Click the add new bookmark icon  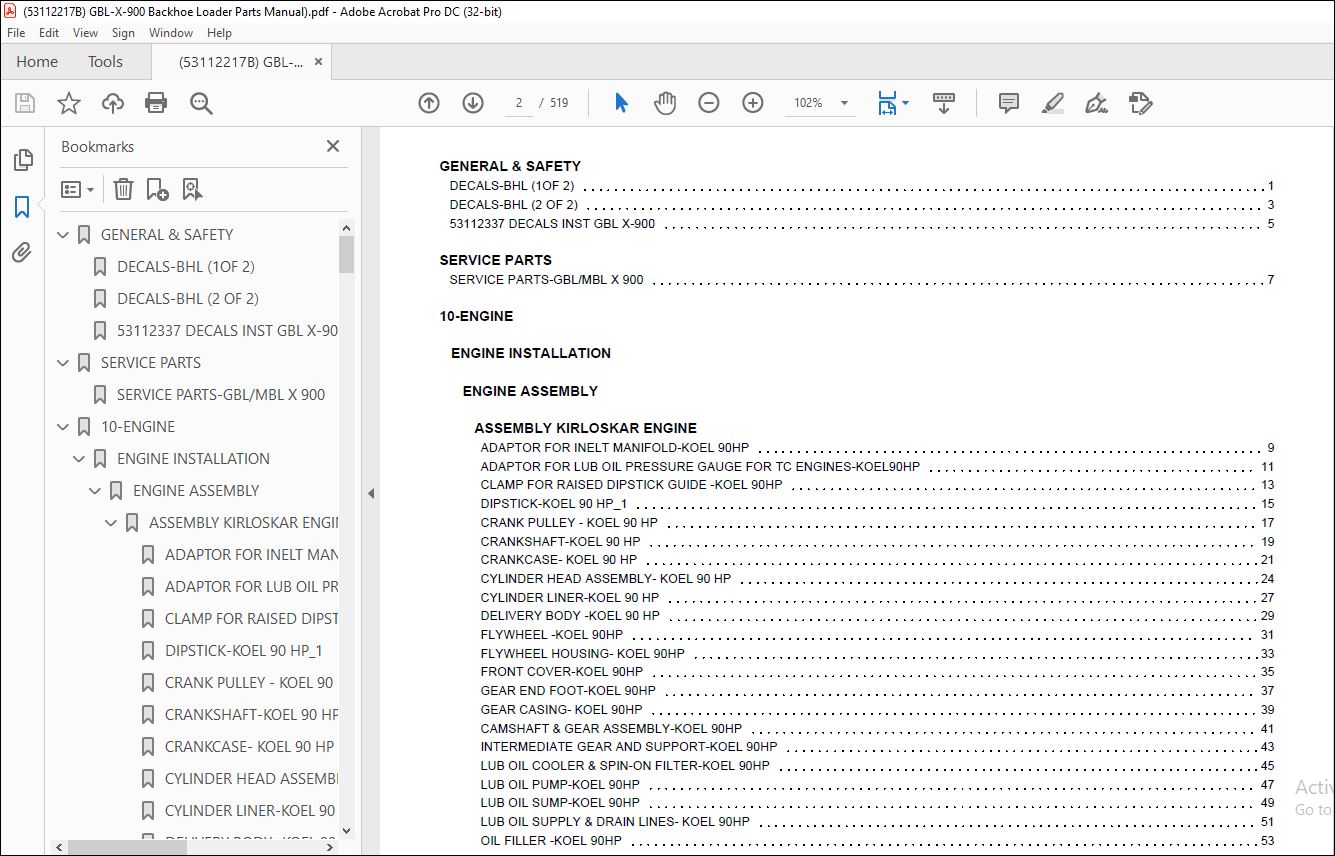[157, 189]
